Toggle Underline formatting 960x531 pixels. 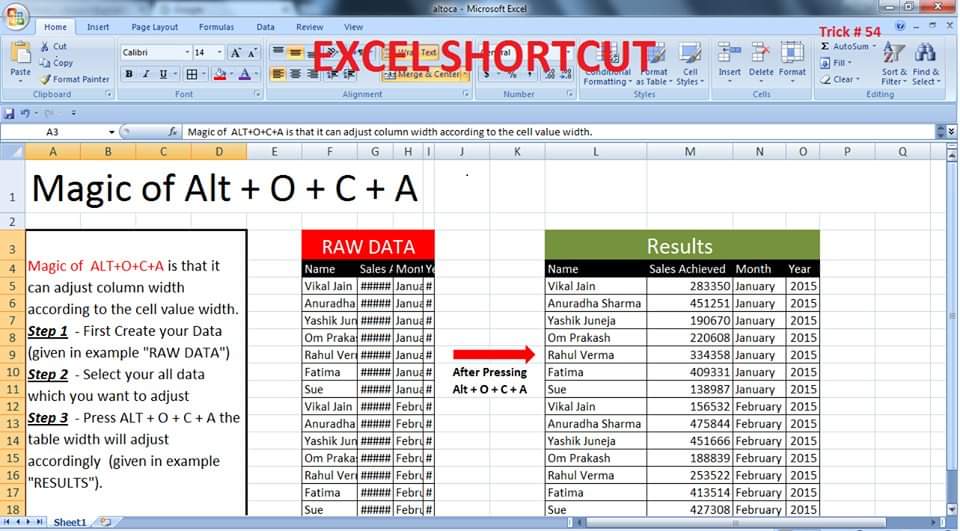(163, 75)
